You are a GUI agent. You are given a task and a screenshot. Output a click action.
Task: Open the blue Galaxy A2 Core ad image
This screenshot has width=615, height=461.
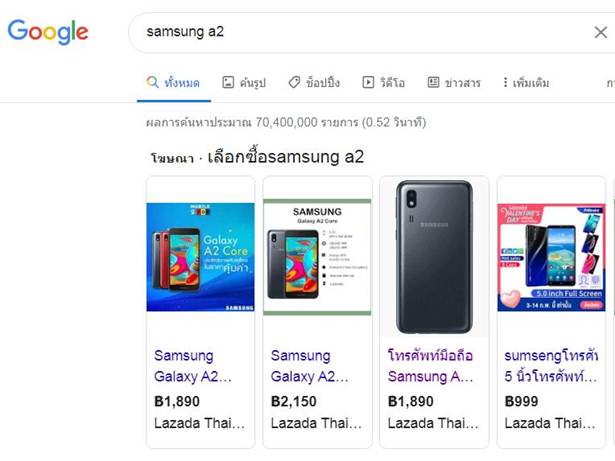coord(200,257)
